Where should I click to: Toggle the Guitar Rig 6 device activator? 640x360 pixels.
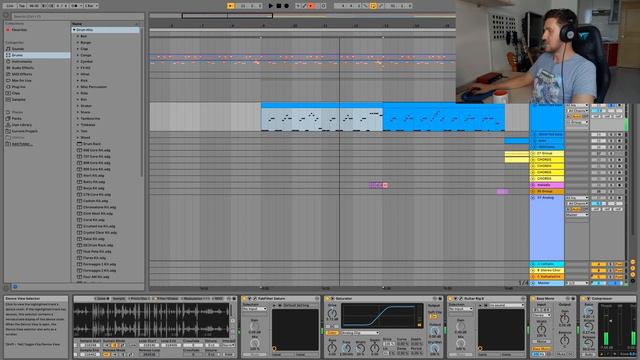tap(451, 299)
